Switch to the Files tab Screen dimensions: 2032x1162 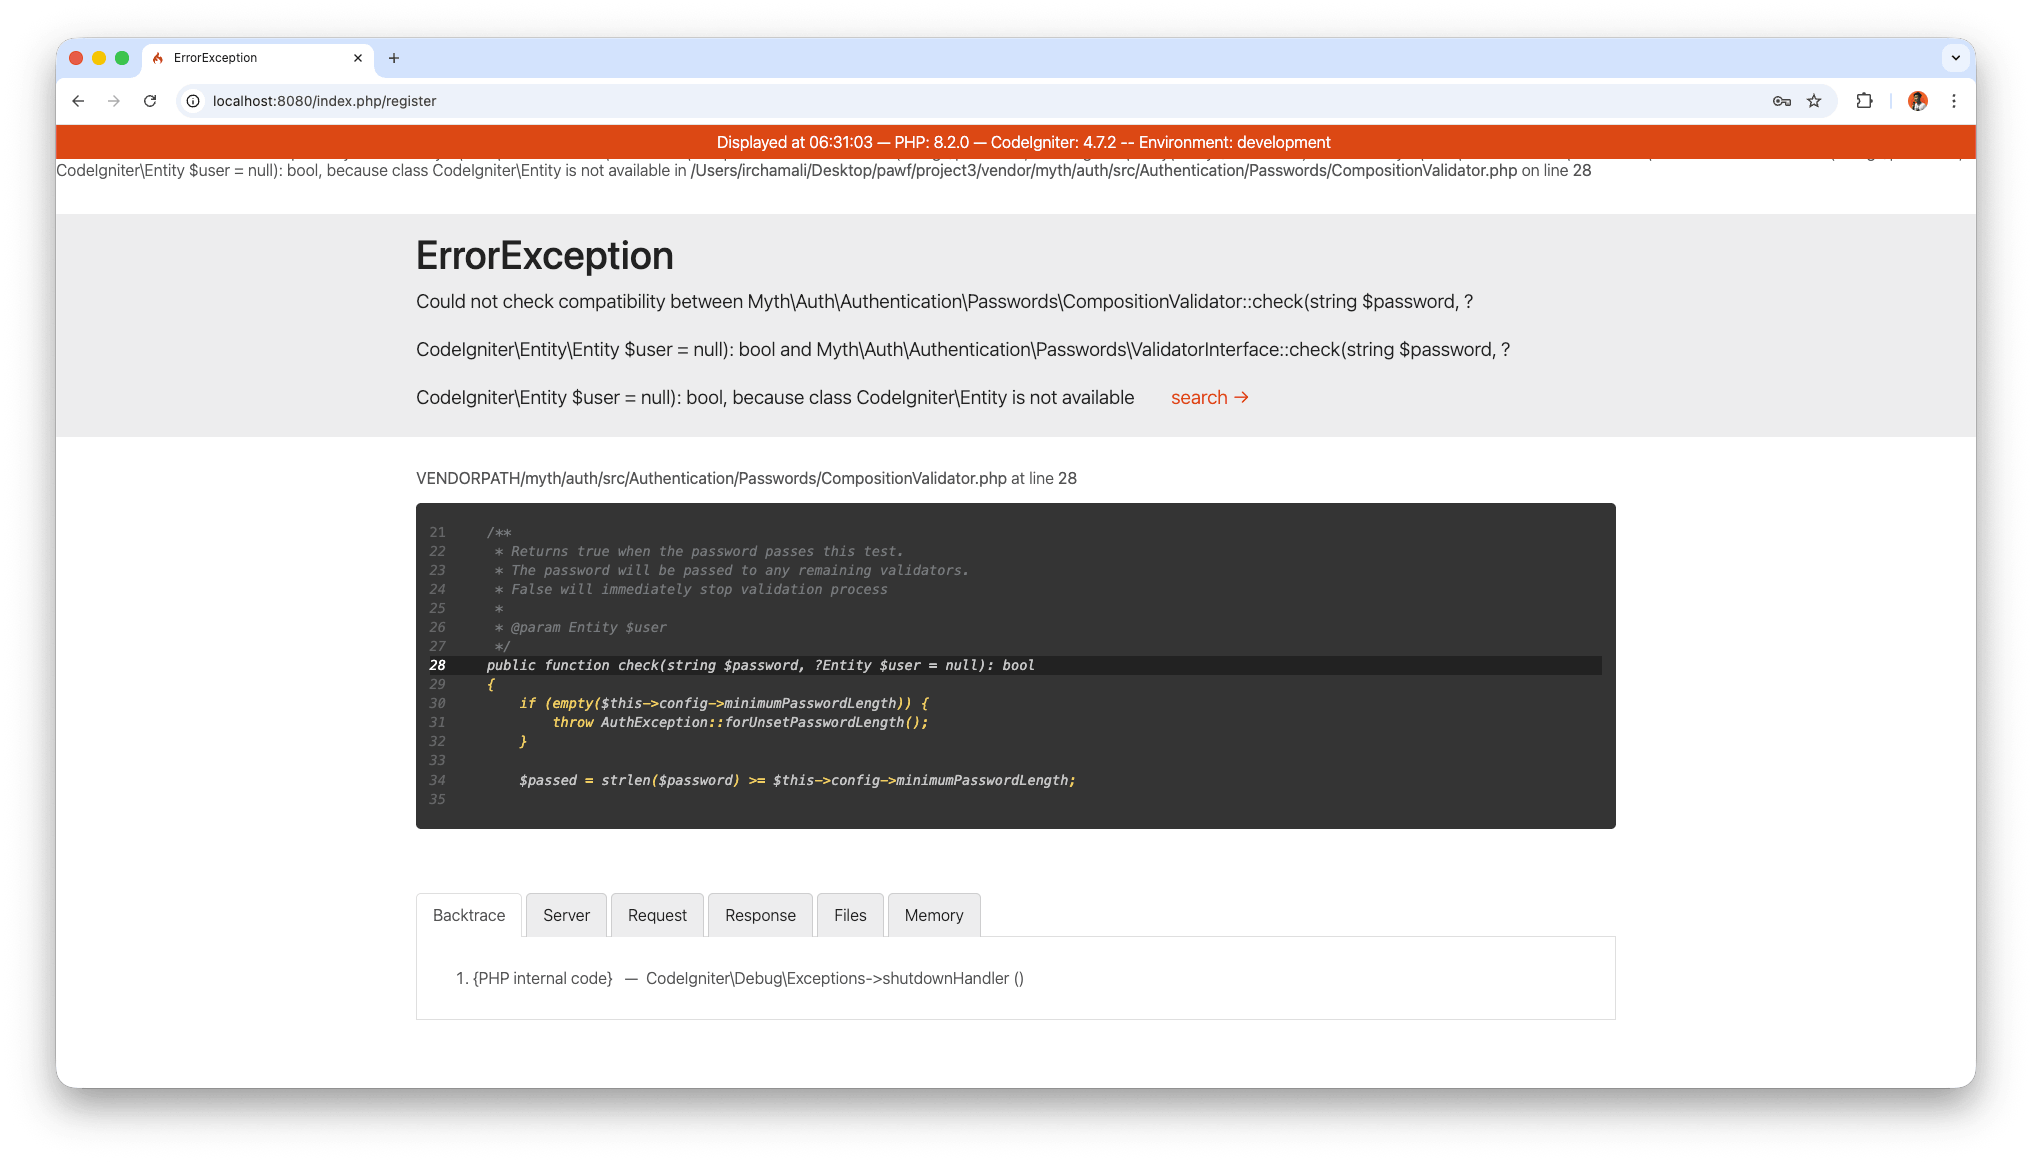[850, 915]
